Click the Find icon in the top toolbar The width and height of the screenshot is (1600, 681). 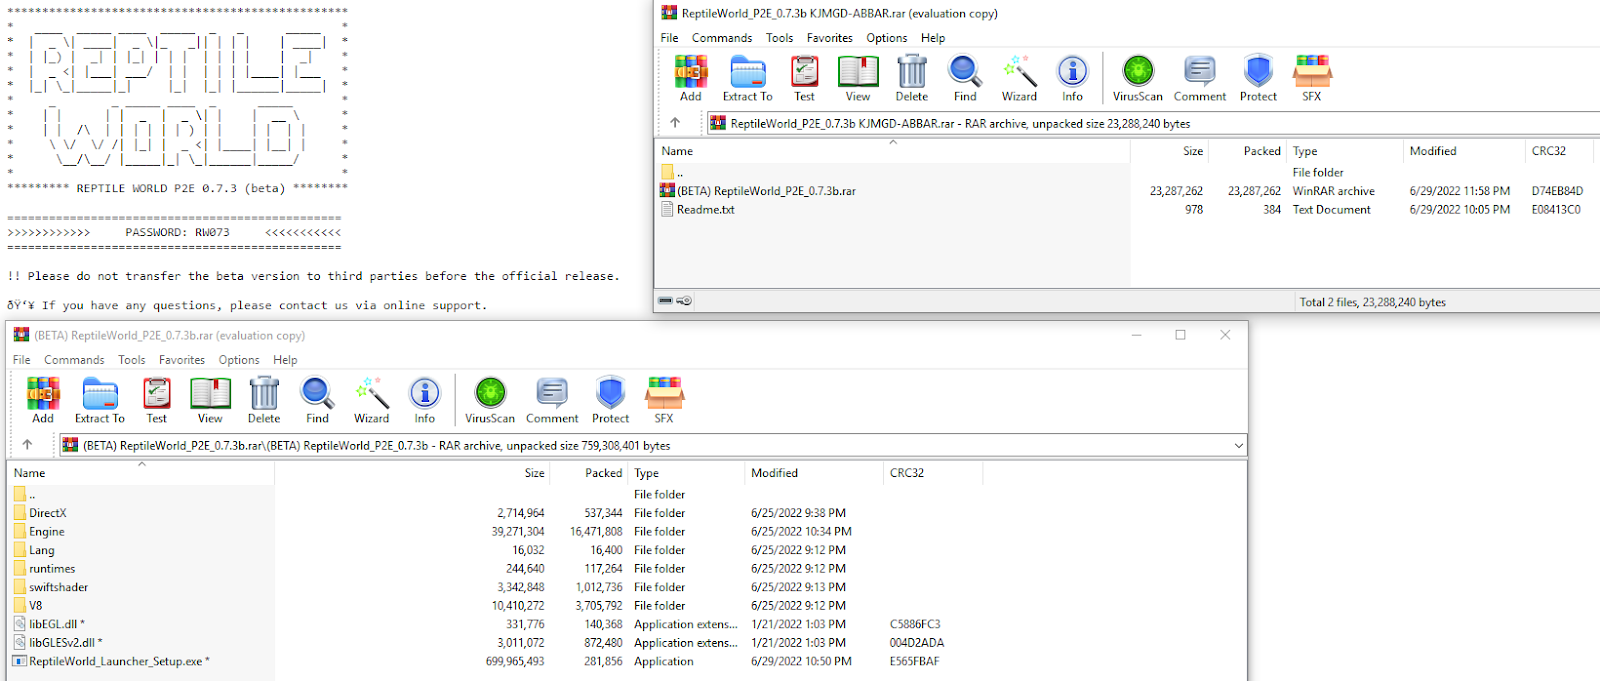[x=964, y=78]
